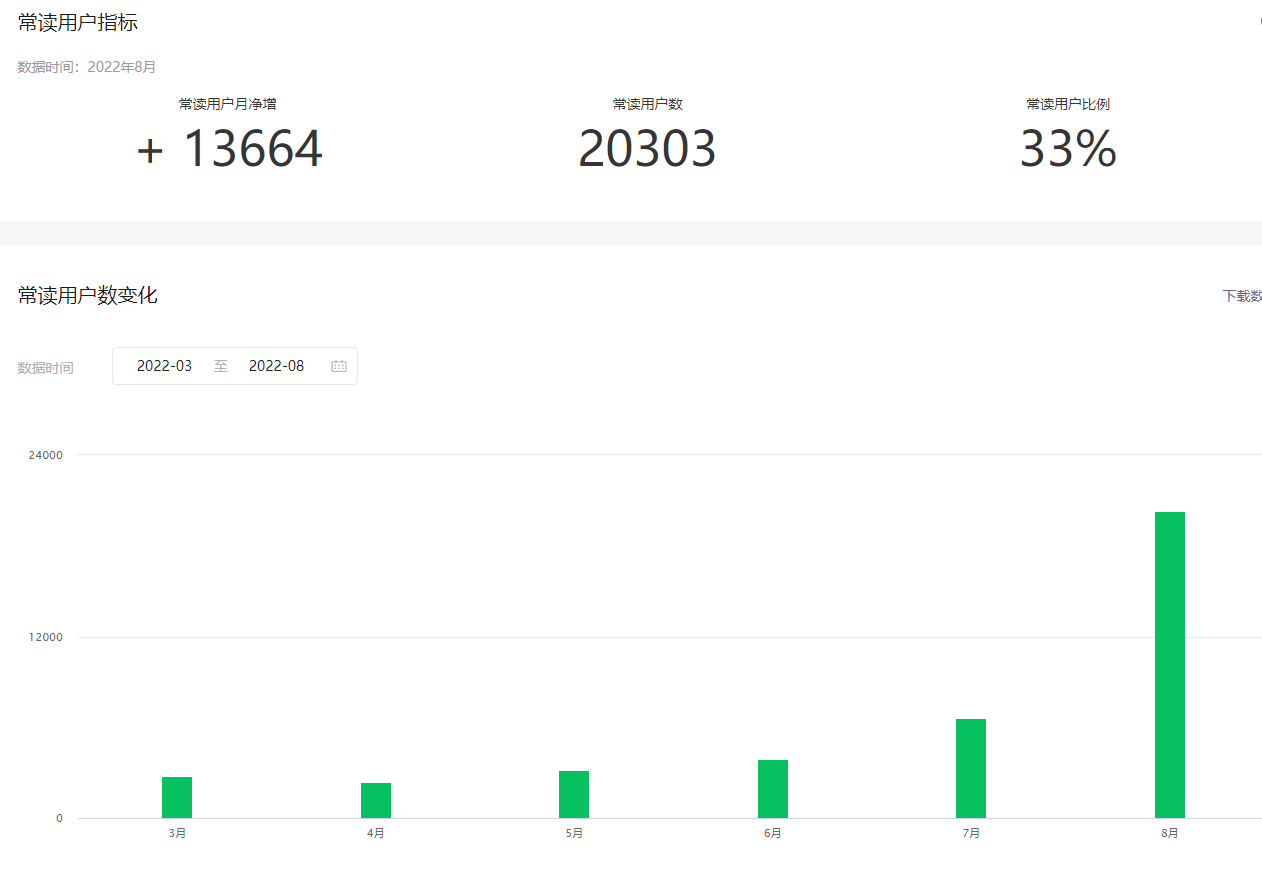
Task: Click the 12000 axis label
Action: click(46, 637)
